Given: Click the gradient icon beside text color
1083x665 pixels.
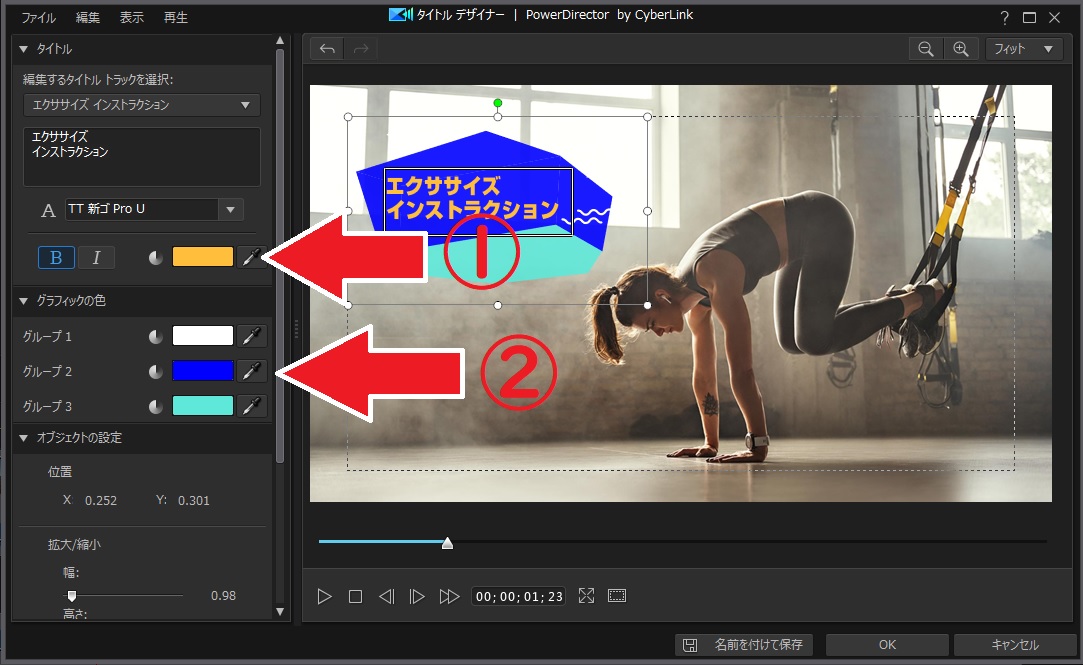Looking at the screenshot, I should pos(156,258).
